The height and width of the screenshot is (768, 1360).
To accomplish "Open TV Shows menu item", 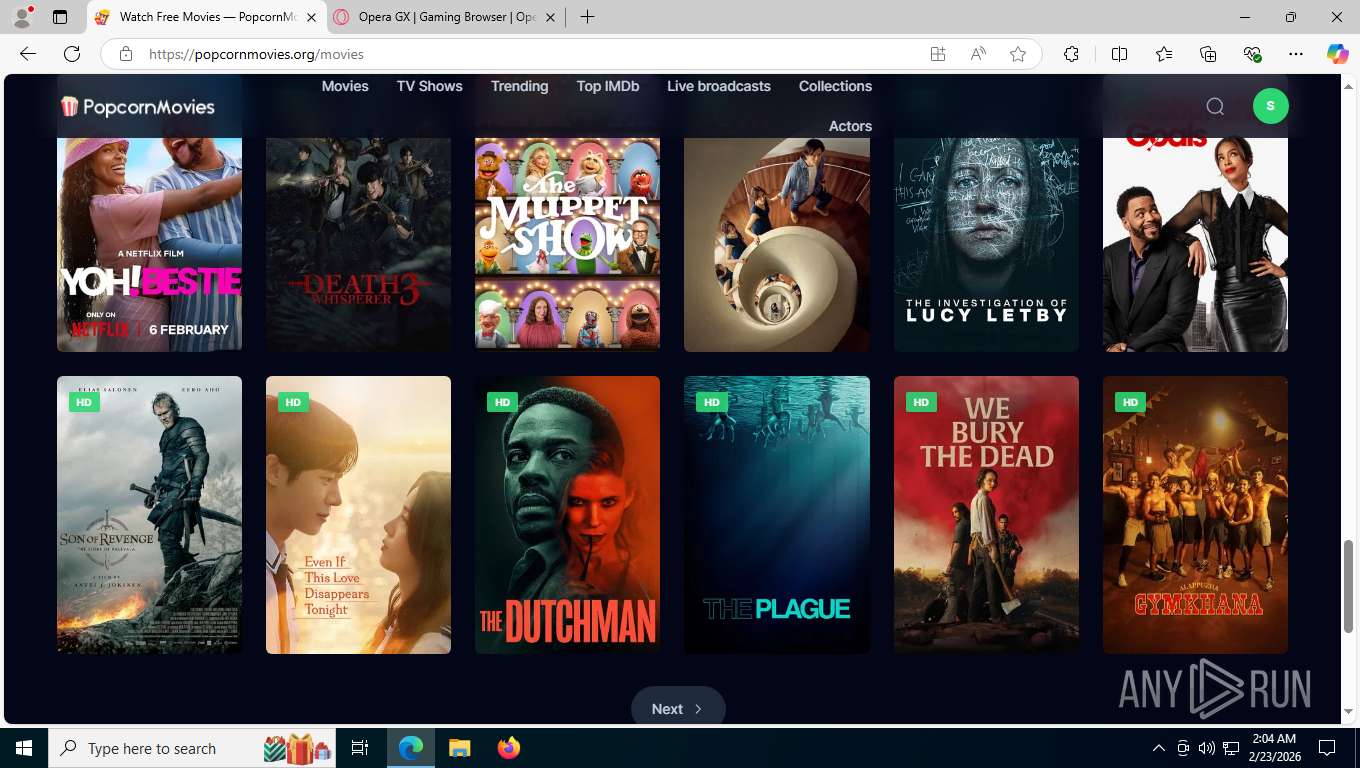I will point(429,86).
